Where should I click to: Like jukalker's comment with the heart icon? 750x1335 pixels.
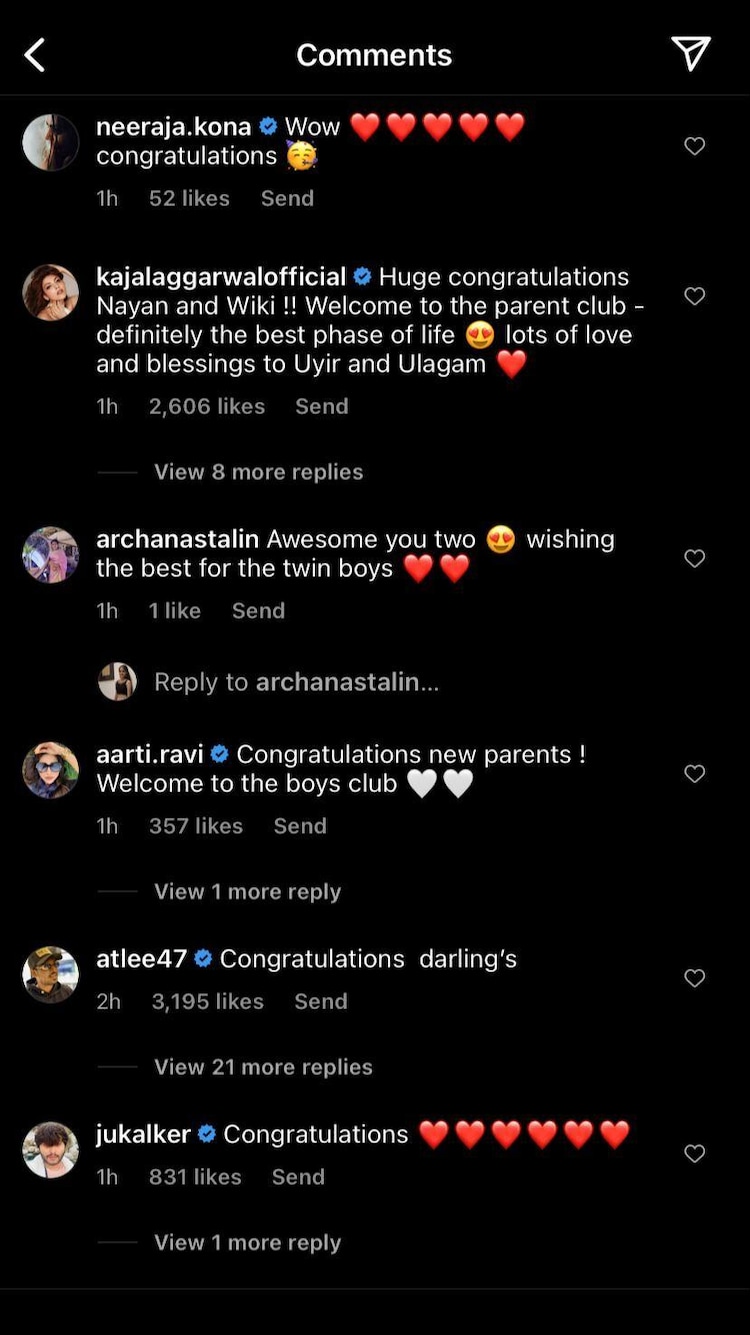(x=694, y=1153)
